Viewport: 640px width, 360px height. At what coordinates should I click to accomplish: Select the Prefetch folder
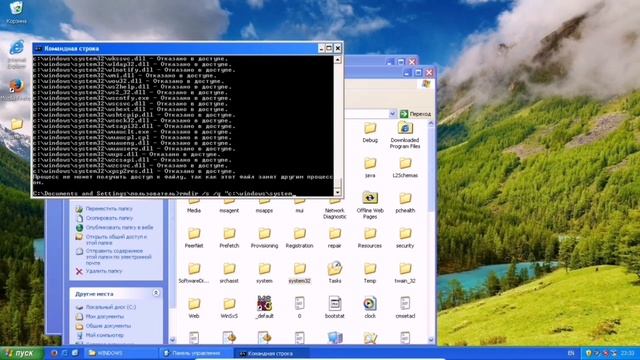click(x=229, y=238)
